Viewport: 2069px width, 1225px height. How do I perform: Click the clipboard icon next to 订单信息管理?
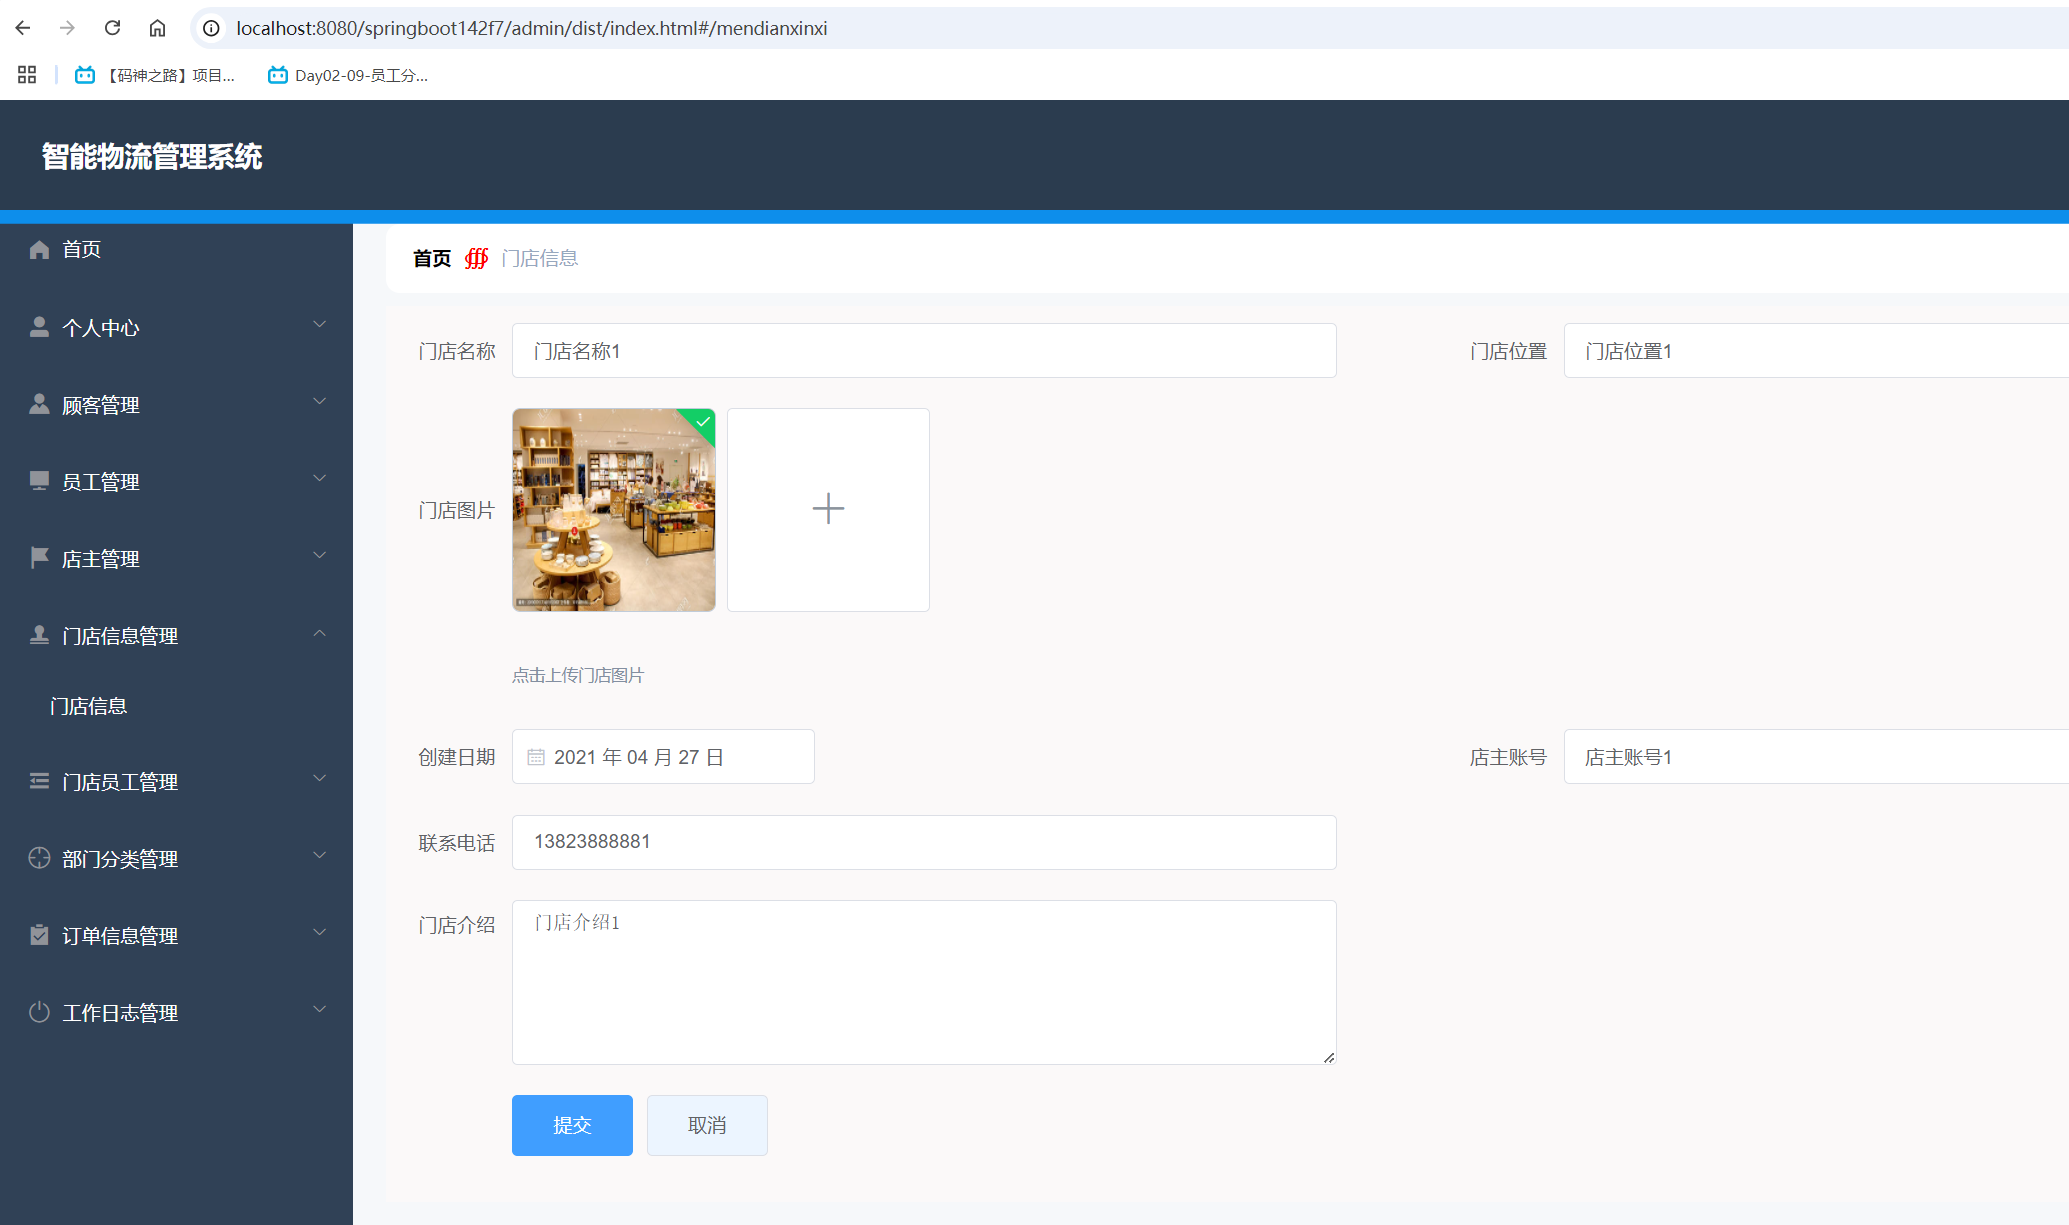tap(39, 935)
